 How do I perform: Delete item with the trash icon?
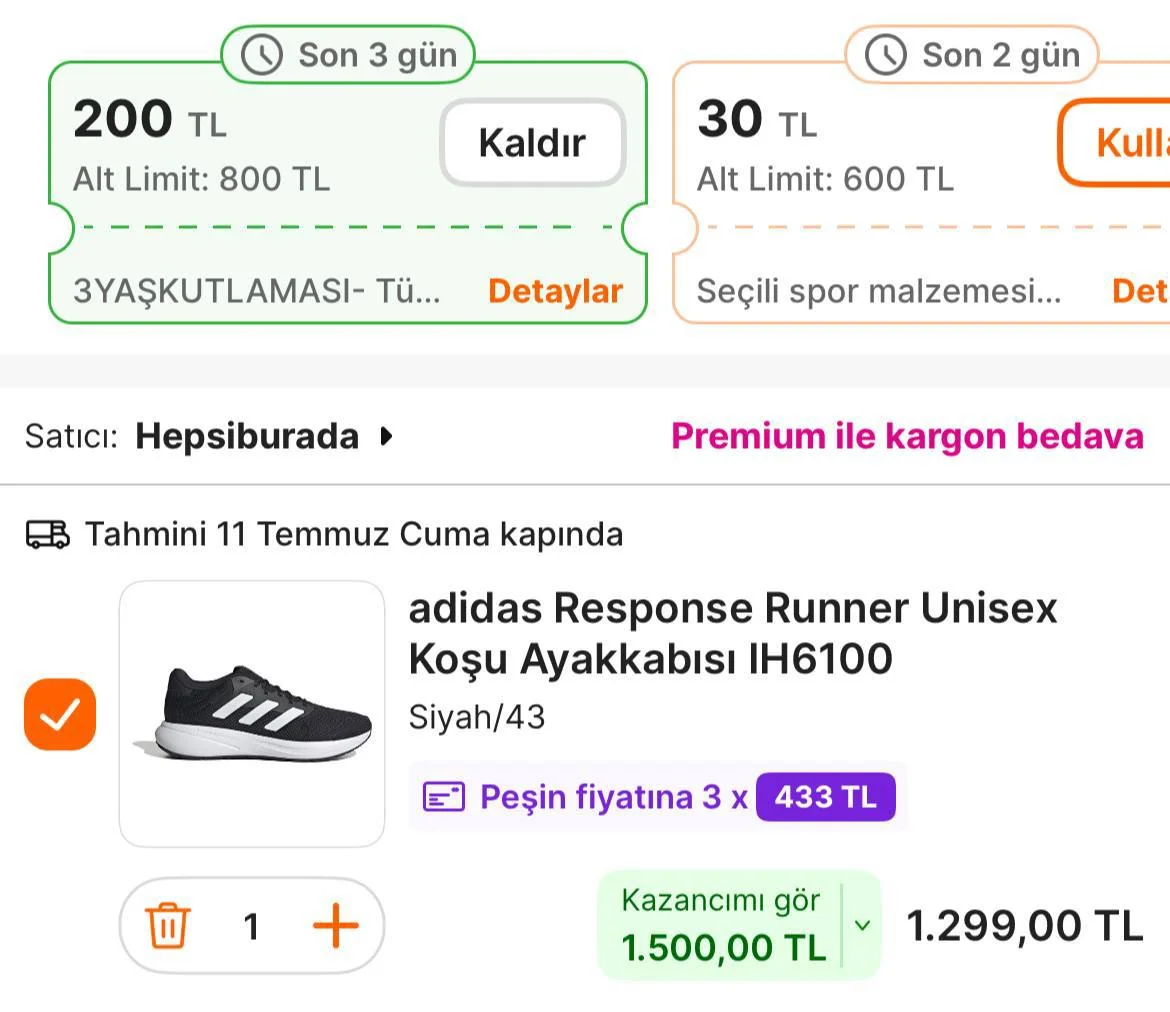point(168,926)
